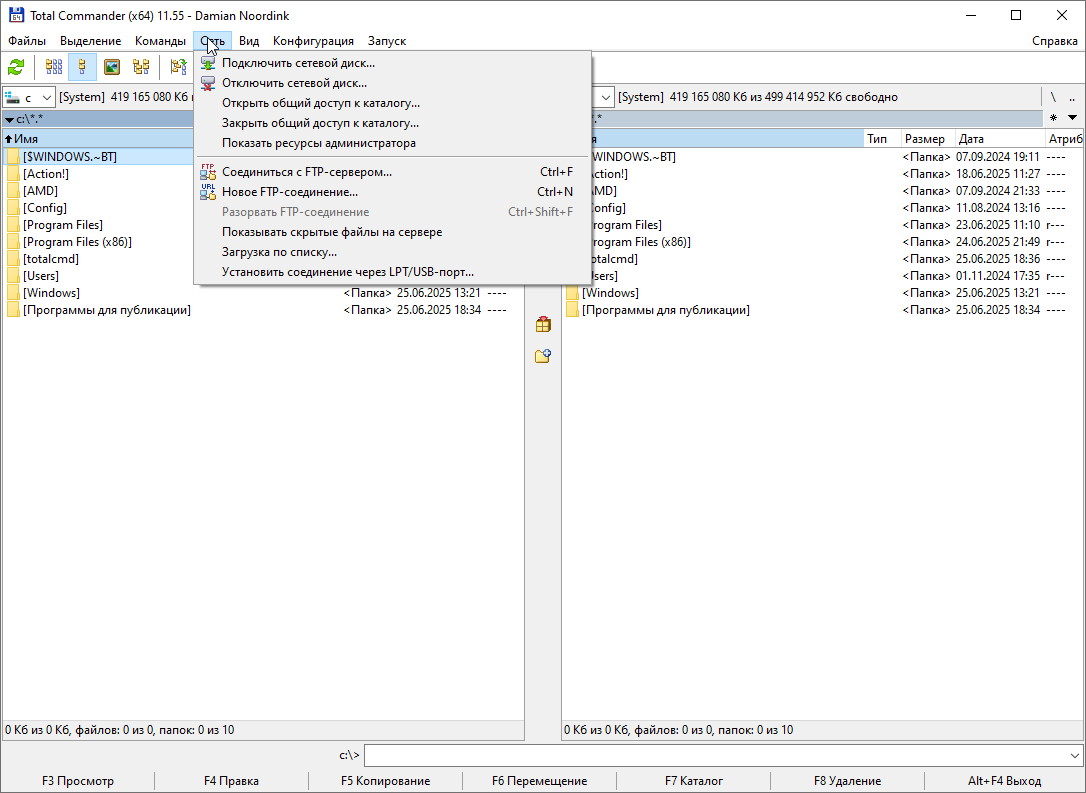Click the [Action!] folder icon in left panel
The height and width of the screenshot is (793, 1086).
[x=13, y=174]
